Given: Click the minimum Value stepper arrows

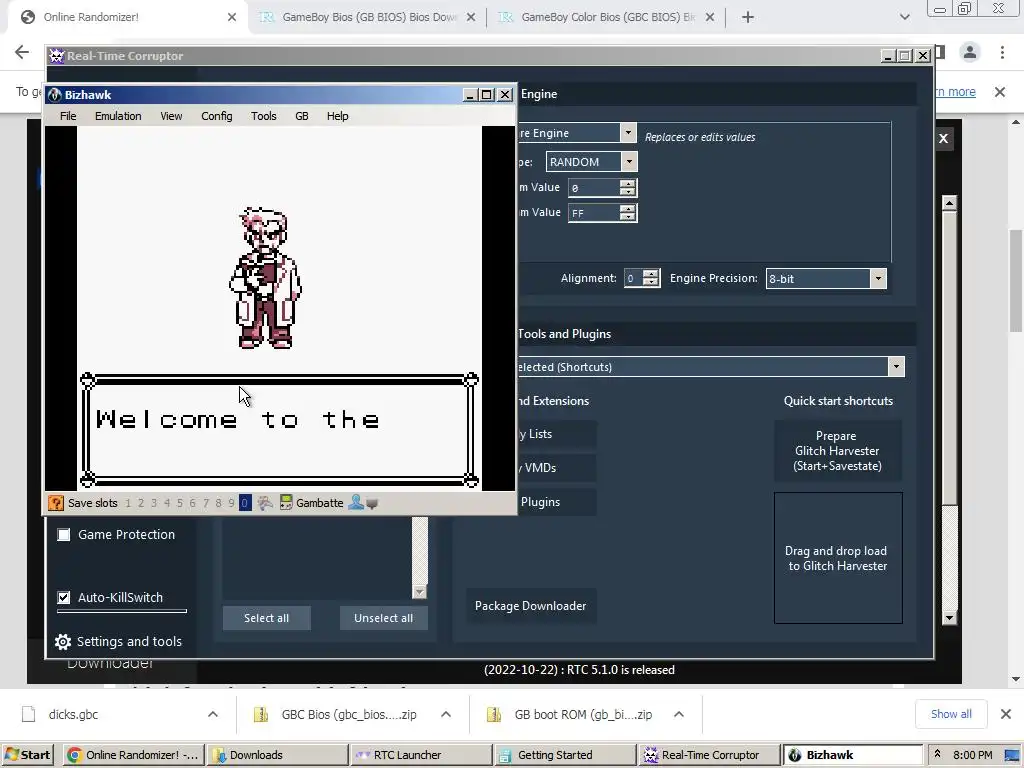Looking at the screenshot, I should tap(628, 188).
